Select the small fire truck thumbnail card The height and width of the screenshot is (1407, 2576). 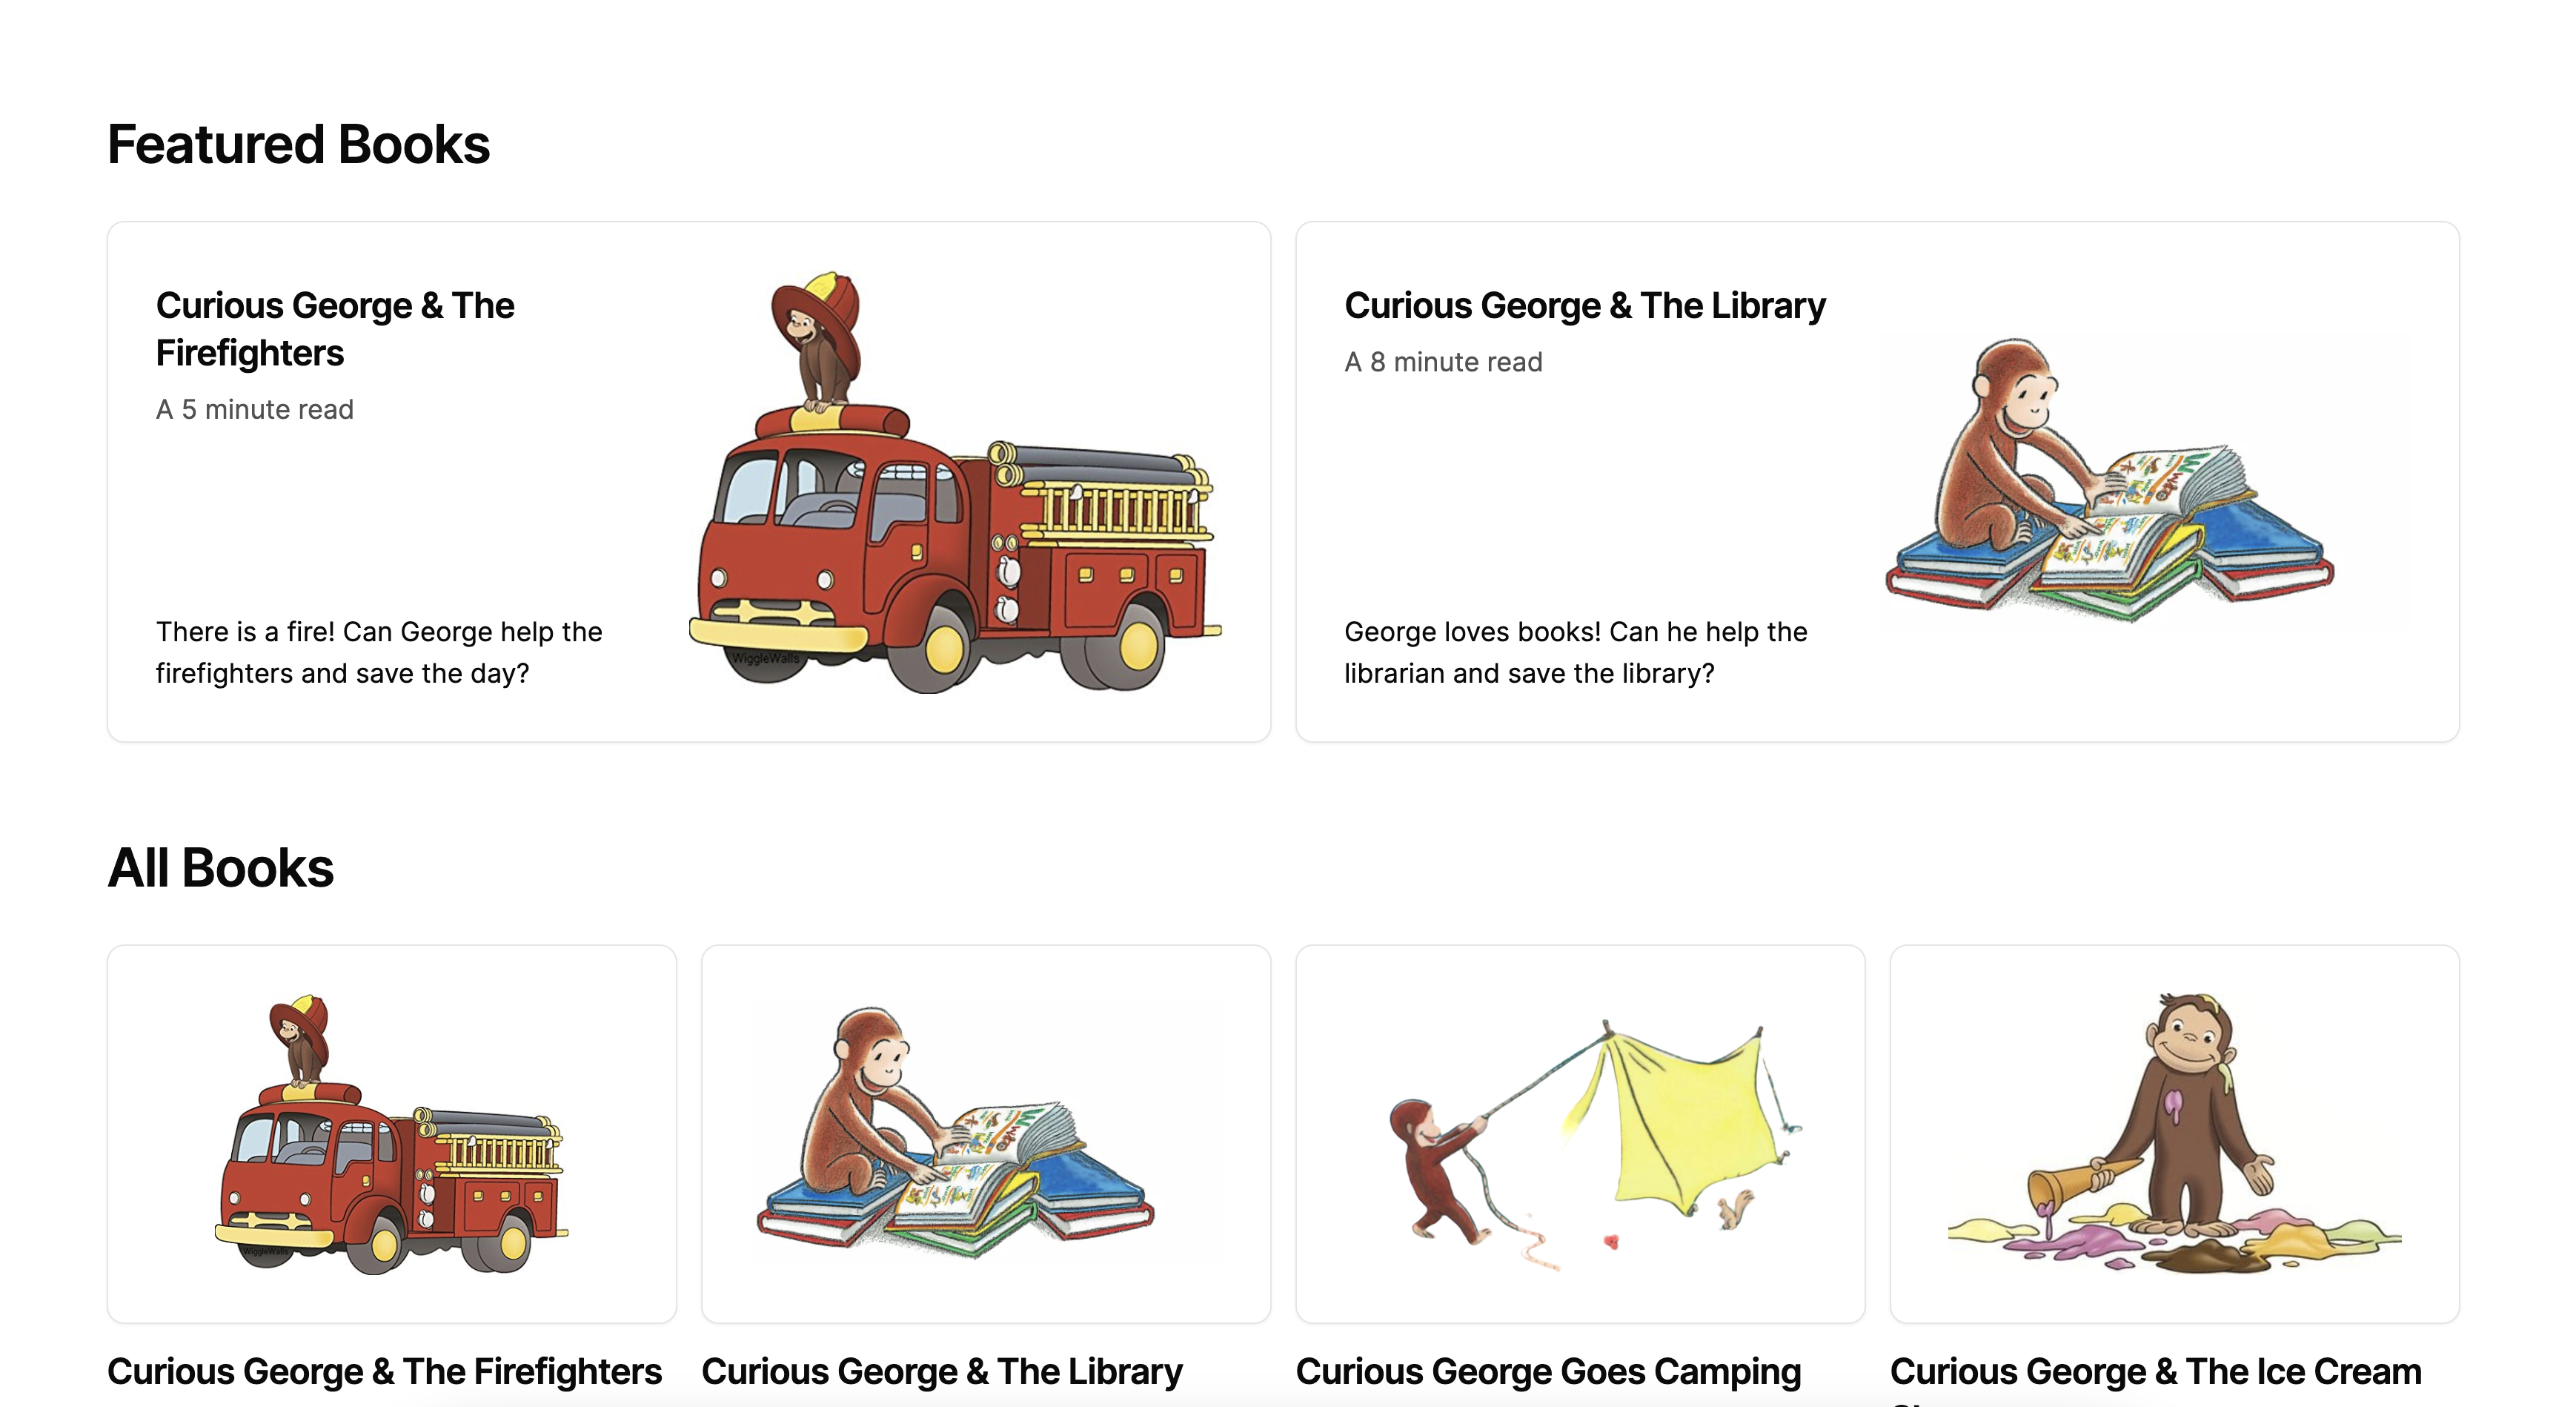point(392,1134)
